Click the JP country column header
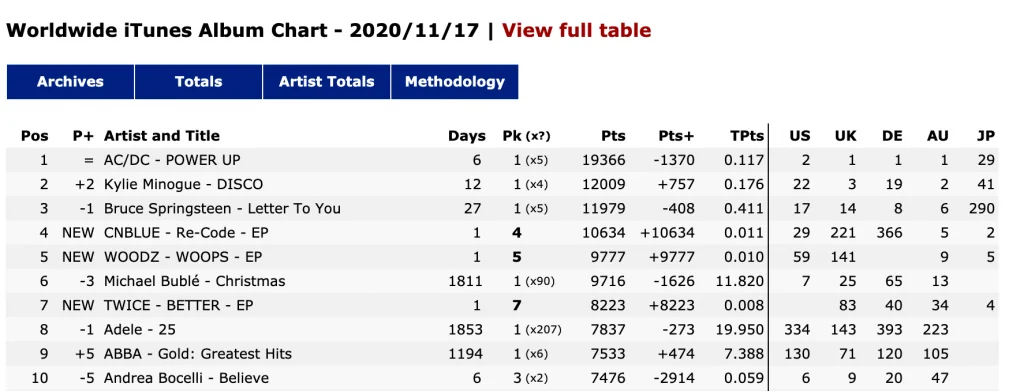 click(986, 136)
